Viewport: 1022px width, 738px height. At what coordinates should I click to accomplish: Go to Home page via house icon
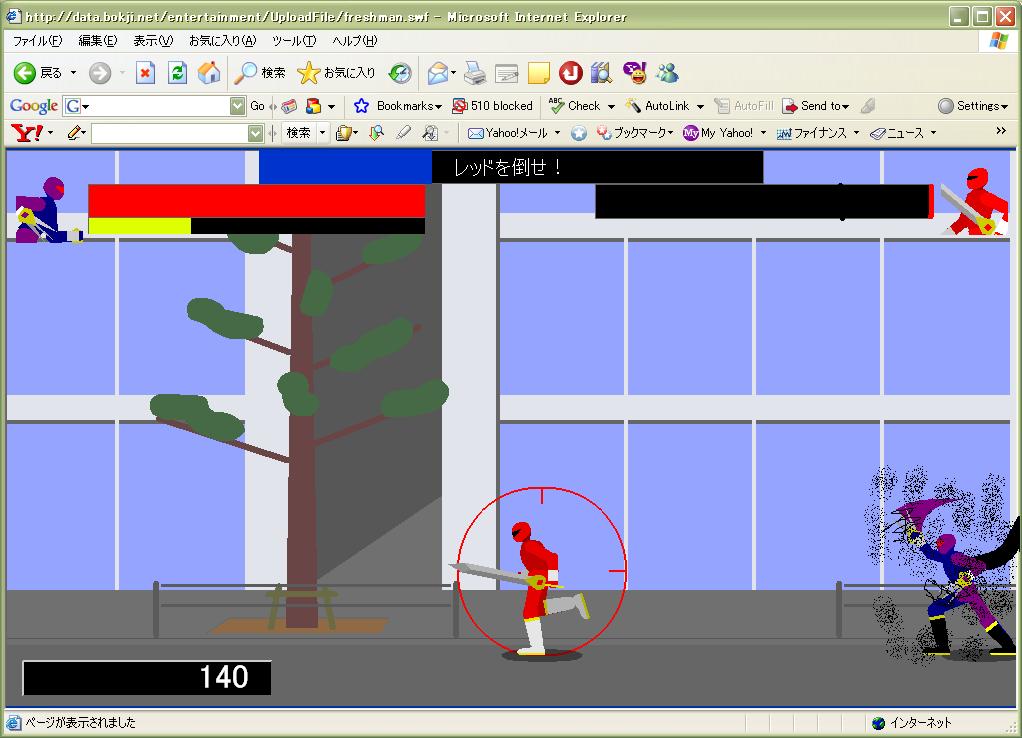(x=209, y=73)
